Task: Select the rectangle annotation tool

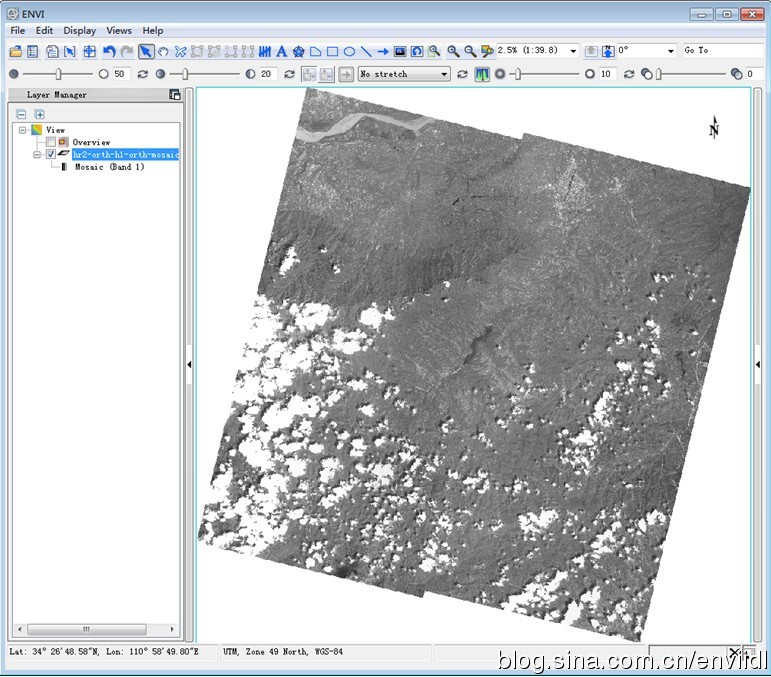Action: [x=332, y=51]
